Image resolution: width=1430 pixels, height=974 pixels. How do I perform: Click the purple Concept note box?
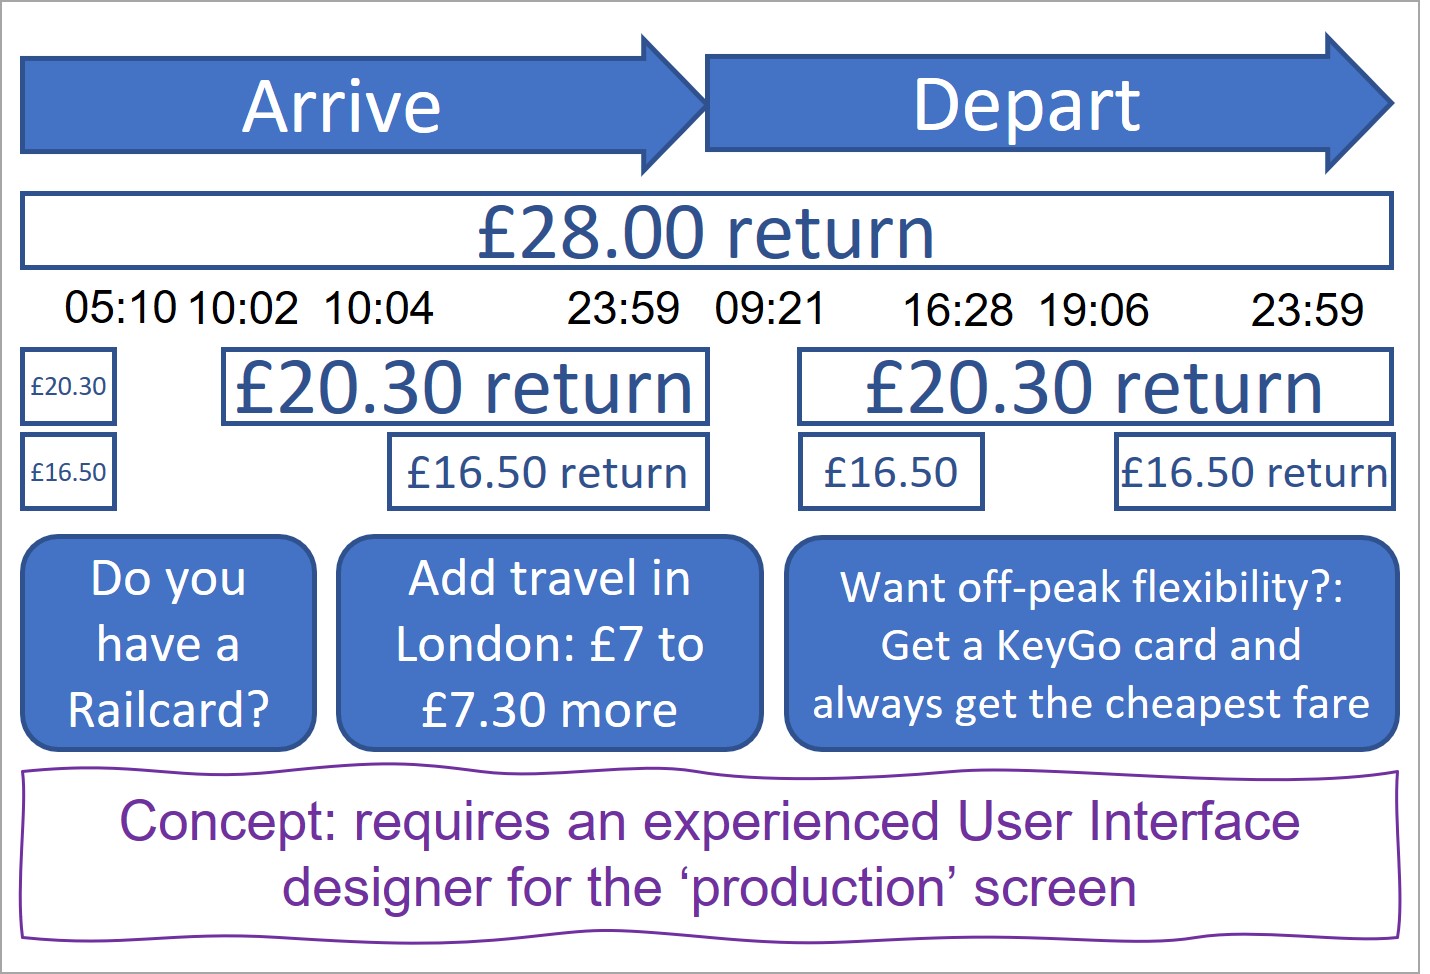(x=708, y=855)
